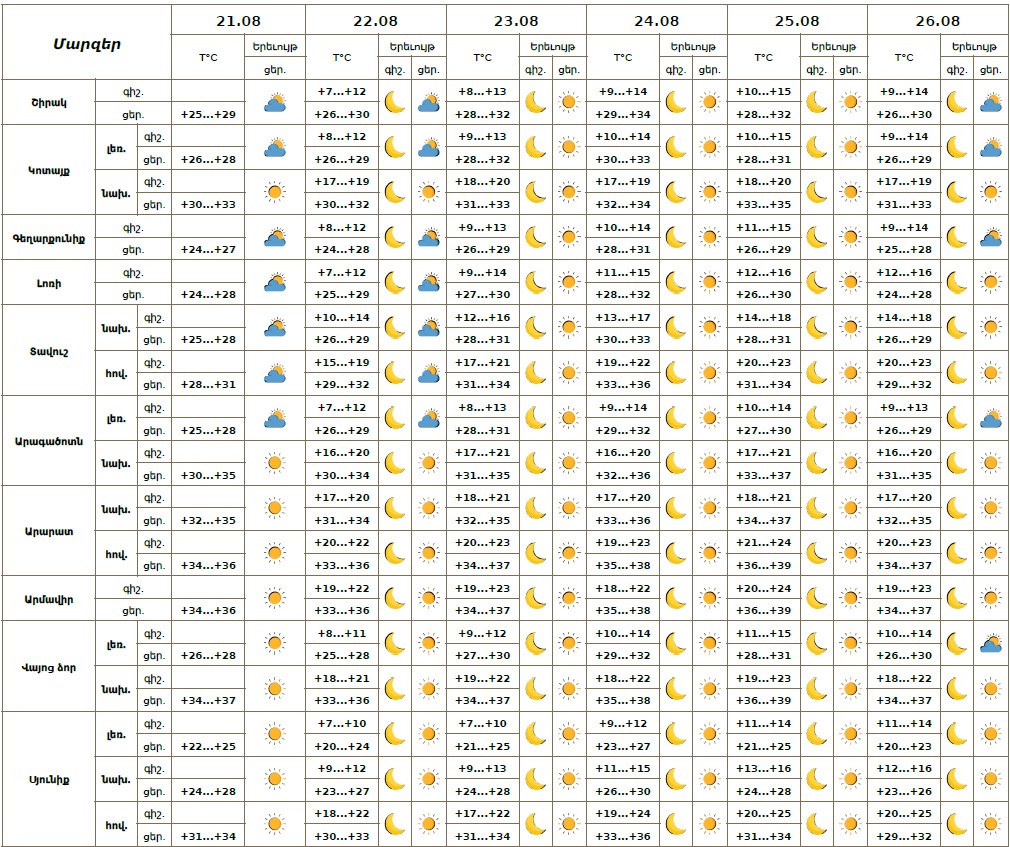Click Վայոց ձոր mountain cloudy icon for 26.08
1010x847 pixels.
991,644
